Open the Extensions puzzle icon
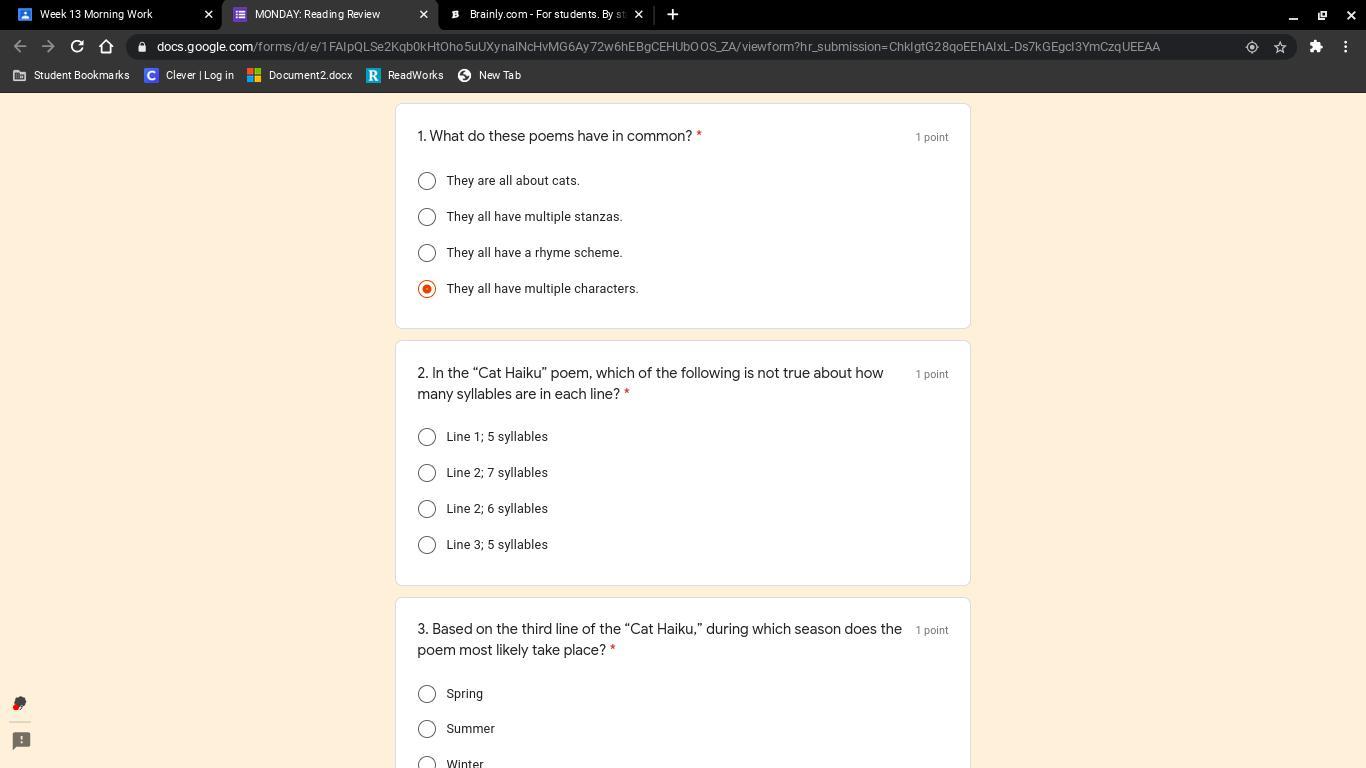This screenshot has height=768, width=1366. click(x=1316, y=46)
